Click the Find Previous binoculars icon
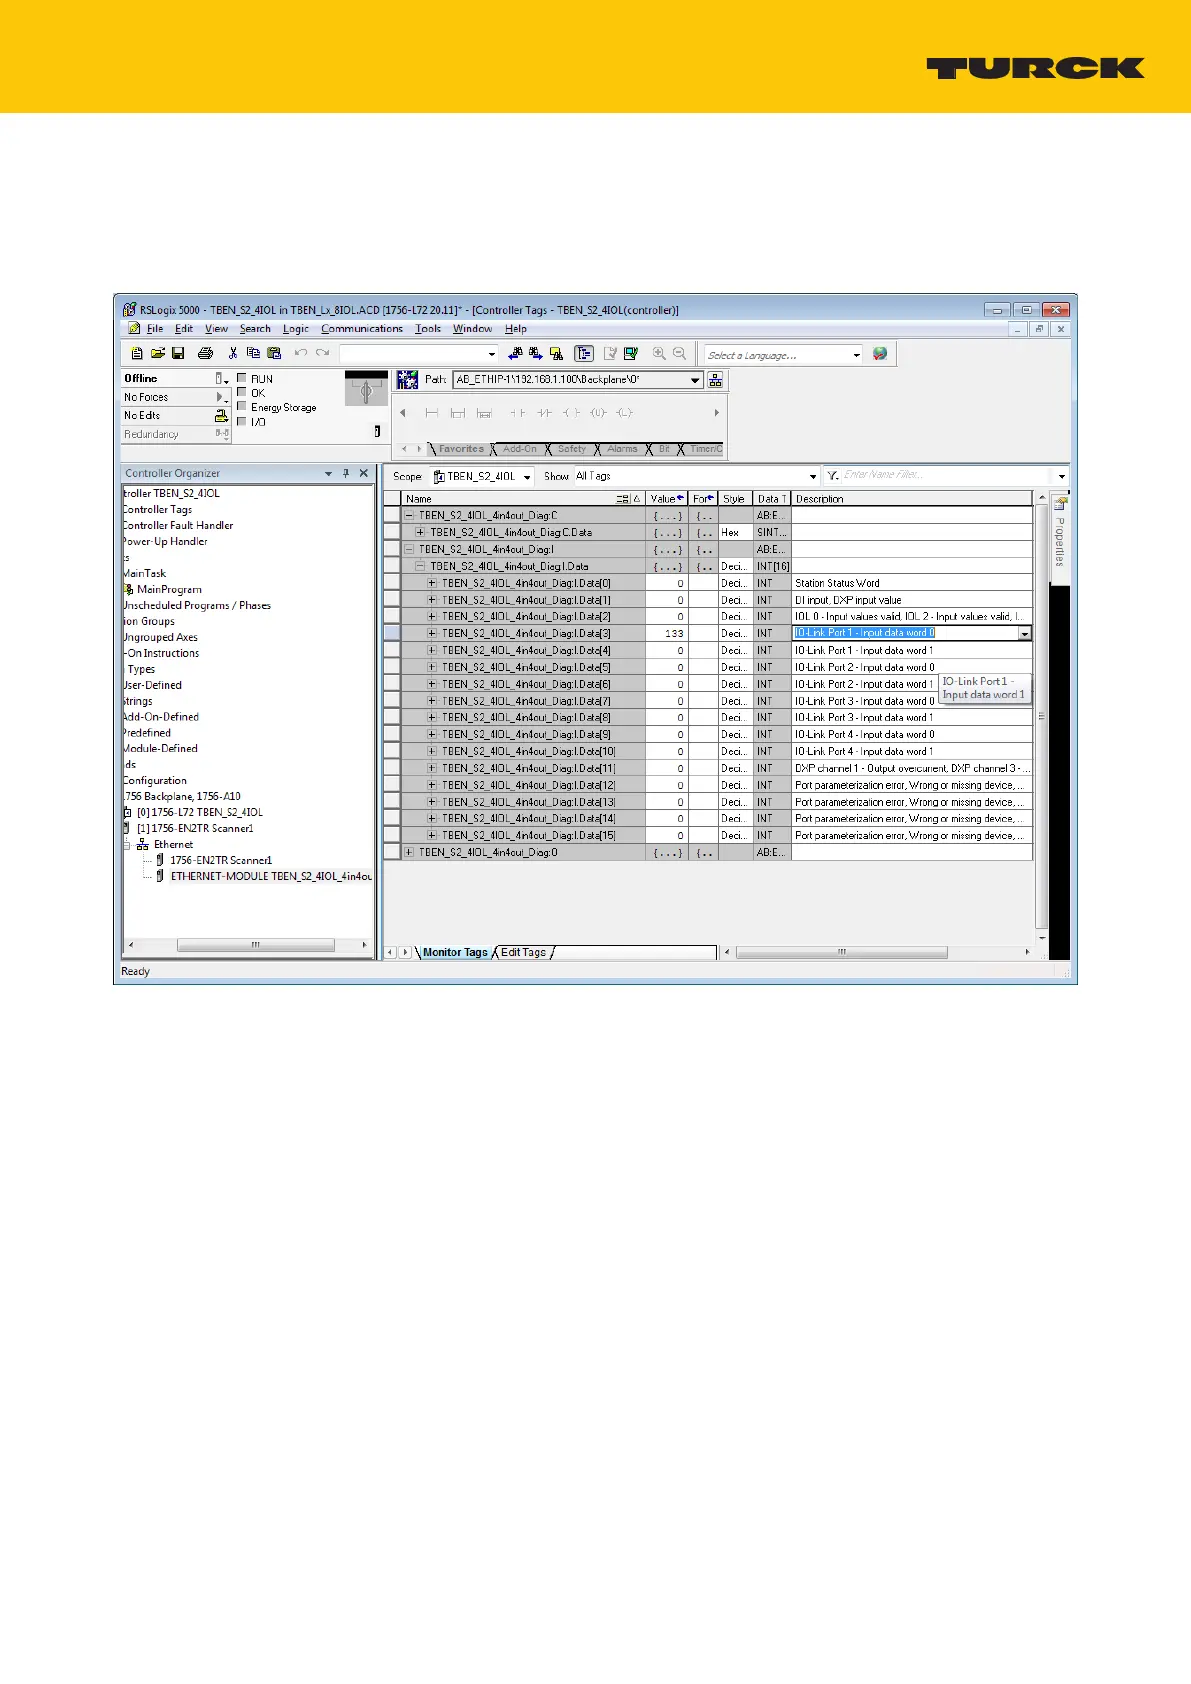 click(515, 353)
